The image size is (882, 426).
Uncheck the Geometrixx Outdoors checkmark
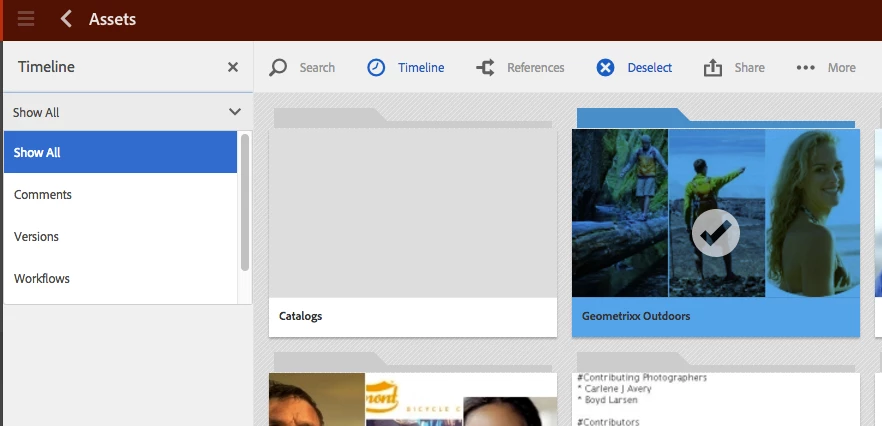pos(716,233)
